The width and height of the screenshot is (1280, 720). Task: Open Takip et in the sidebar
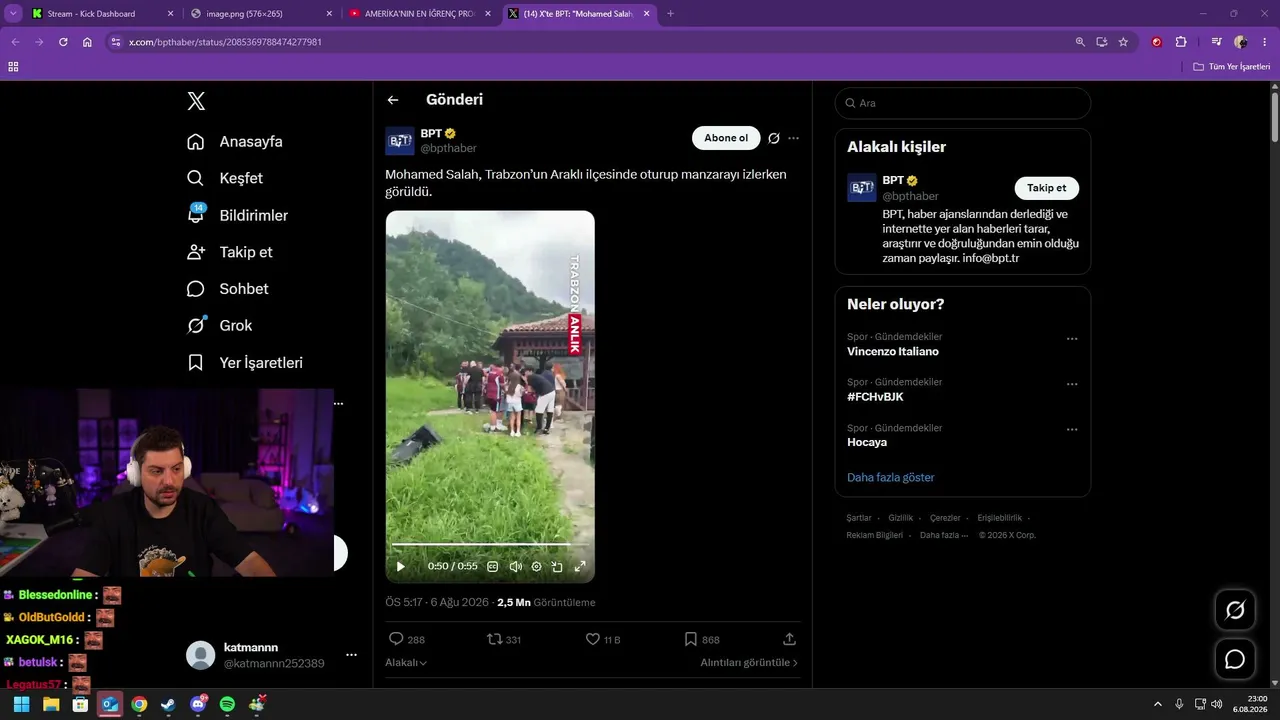pyautogui.click(x=230, y=252)
